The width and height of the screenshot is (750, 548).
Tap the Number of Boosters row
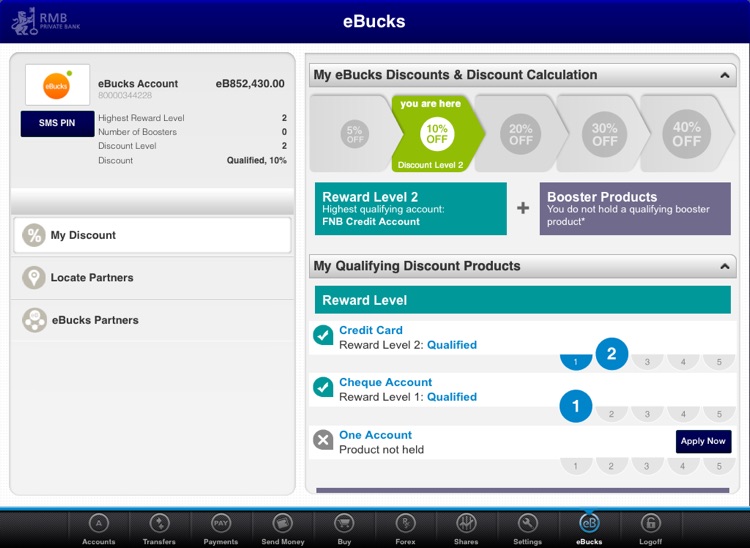[192, 132]
